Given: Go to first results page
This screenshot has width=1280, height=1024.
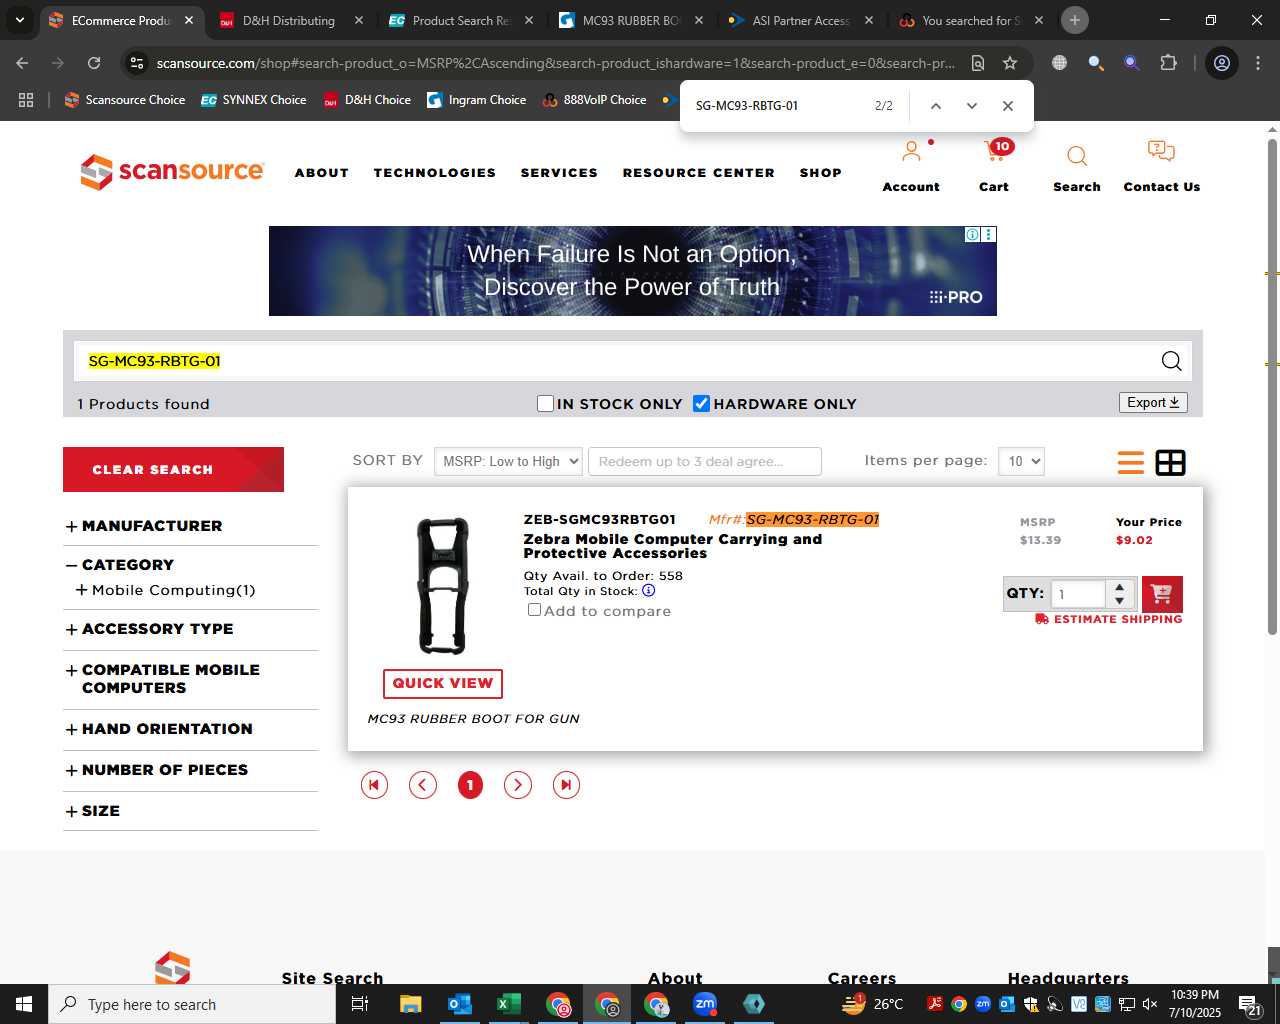Looking at the screenshot, I should 374,785.
